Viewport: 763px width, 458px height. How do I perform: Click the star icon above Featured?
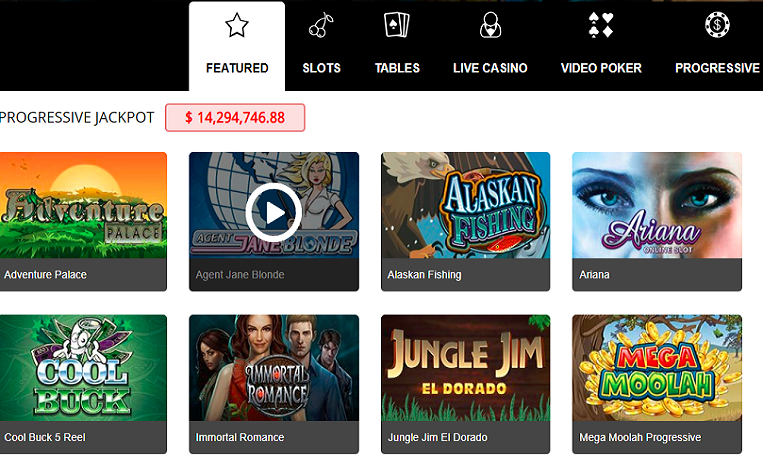click(x=237, y=25)
